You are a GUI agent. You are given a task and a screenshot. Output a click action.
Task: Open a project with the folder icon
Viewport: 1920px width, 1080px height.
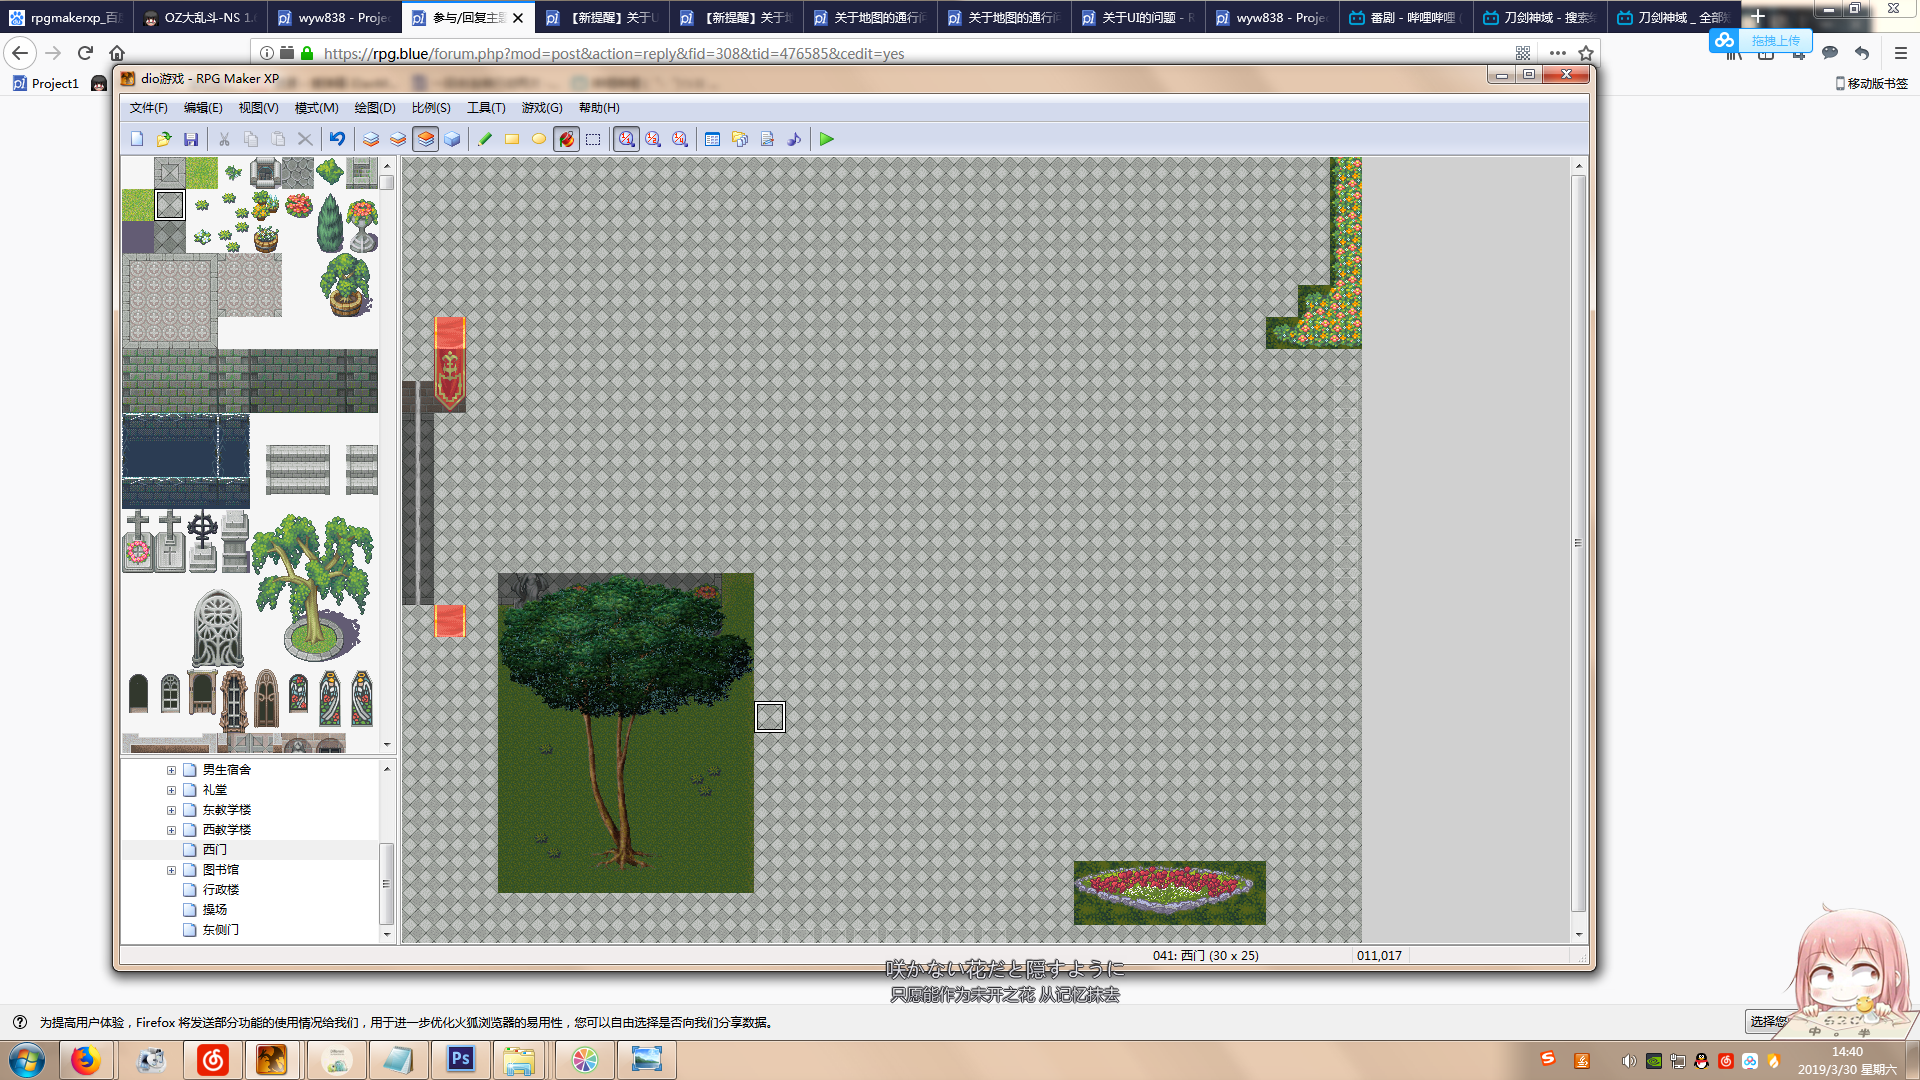pos(164,139)
